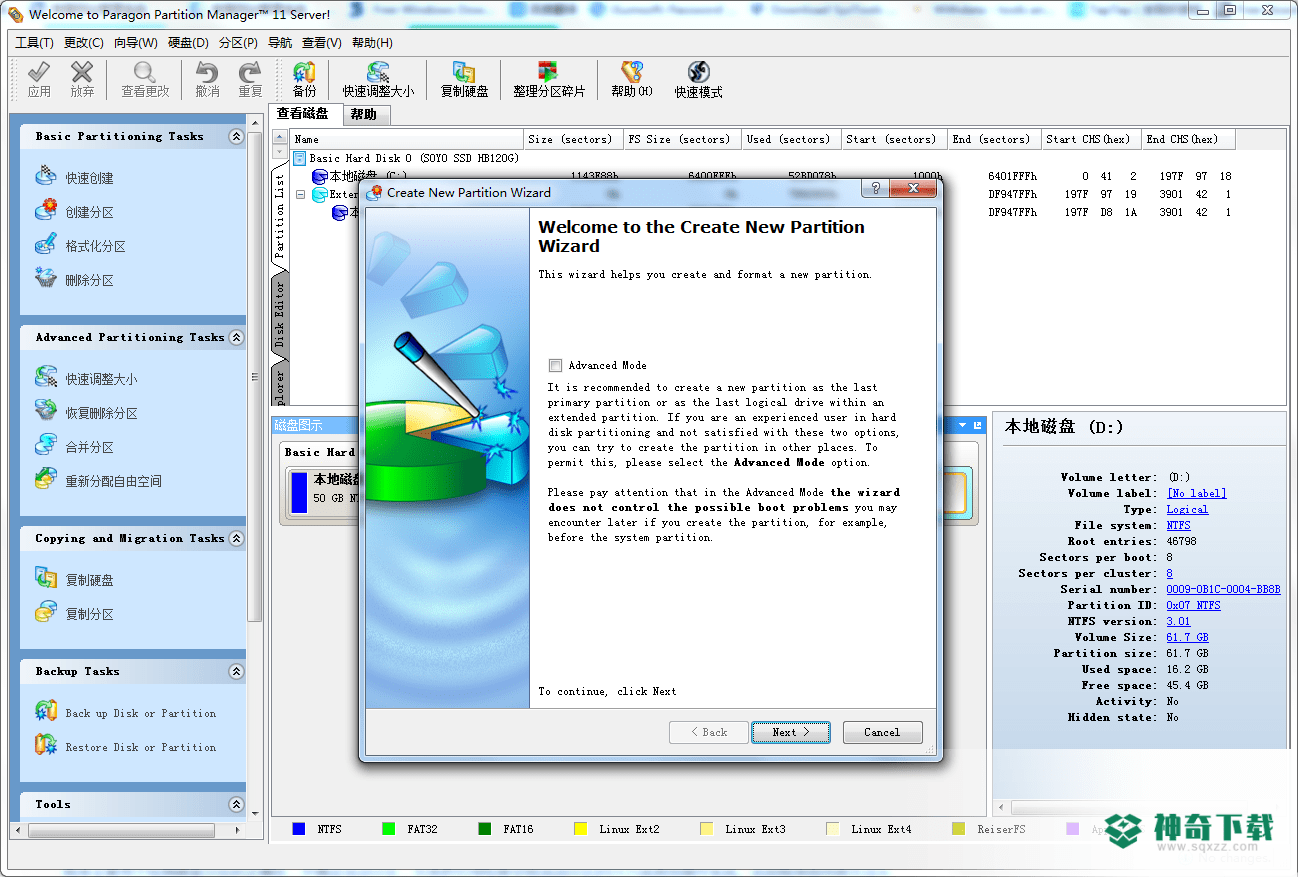Switch to the 查看磁盘 tab
The height and width of the screenshot is (877, 1298).
click(x=304, y=114)
